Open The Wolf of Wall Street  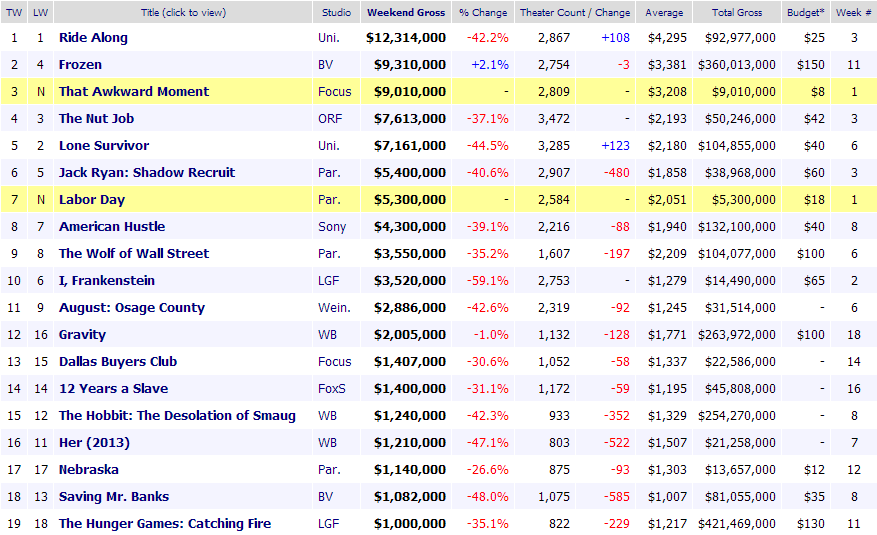click(x=134, y=253)
